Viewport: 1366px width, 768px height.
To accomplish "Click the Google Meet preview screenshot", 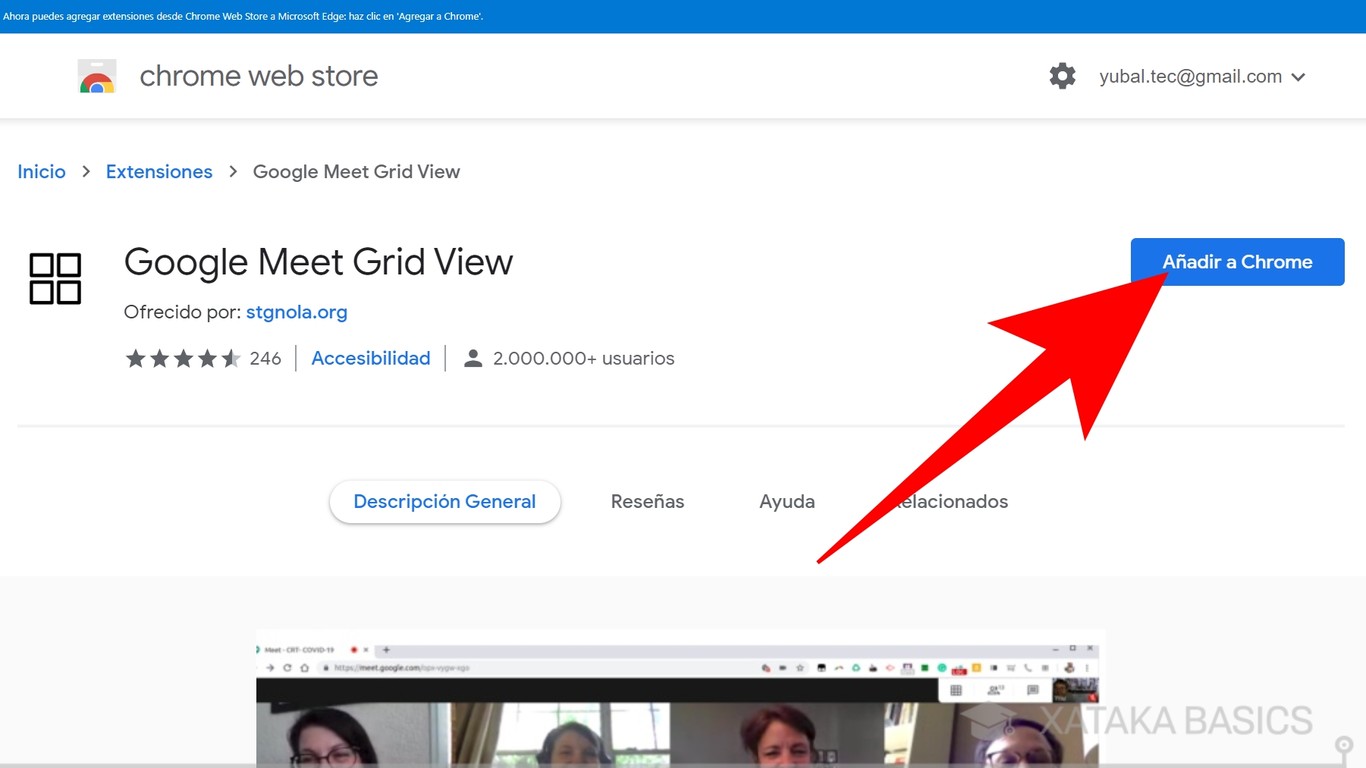I will coord(680,700).
